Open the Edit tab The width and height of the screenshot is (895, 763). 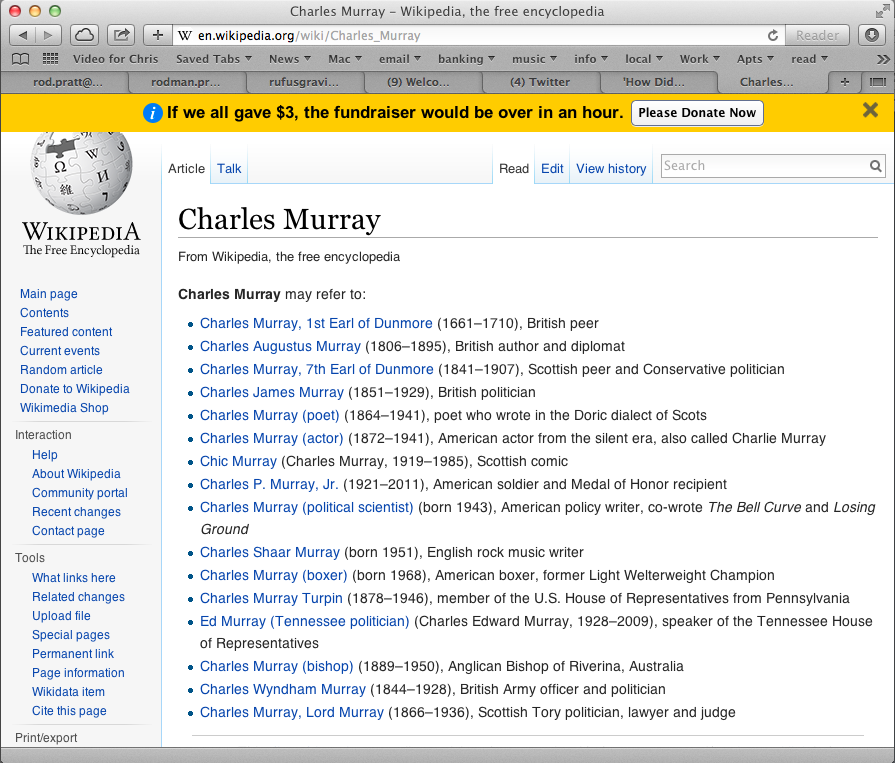click(x=552, y=169)
